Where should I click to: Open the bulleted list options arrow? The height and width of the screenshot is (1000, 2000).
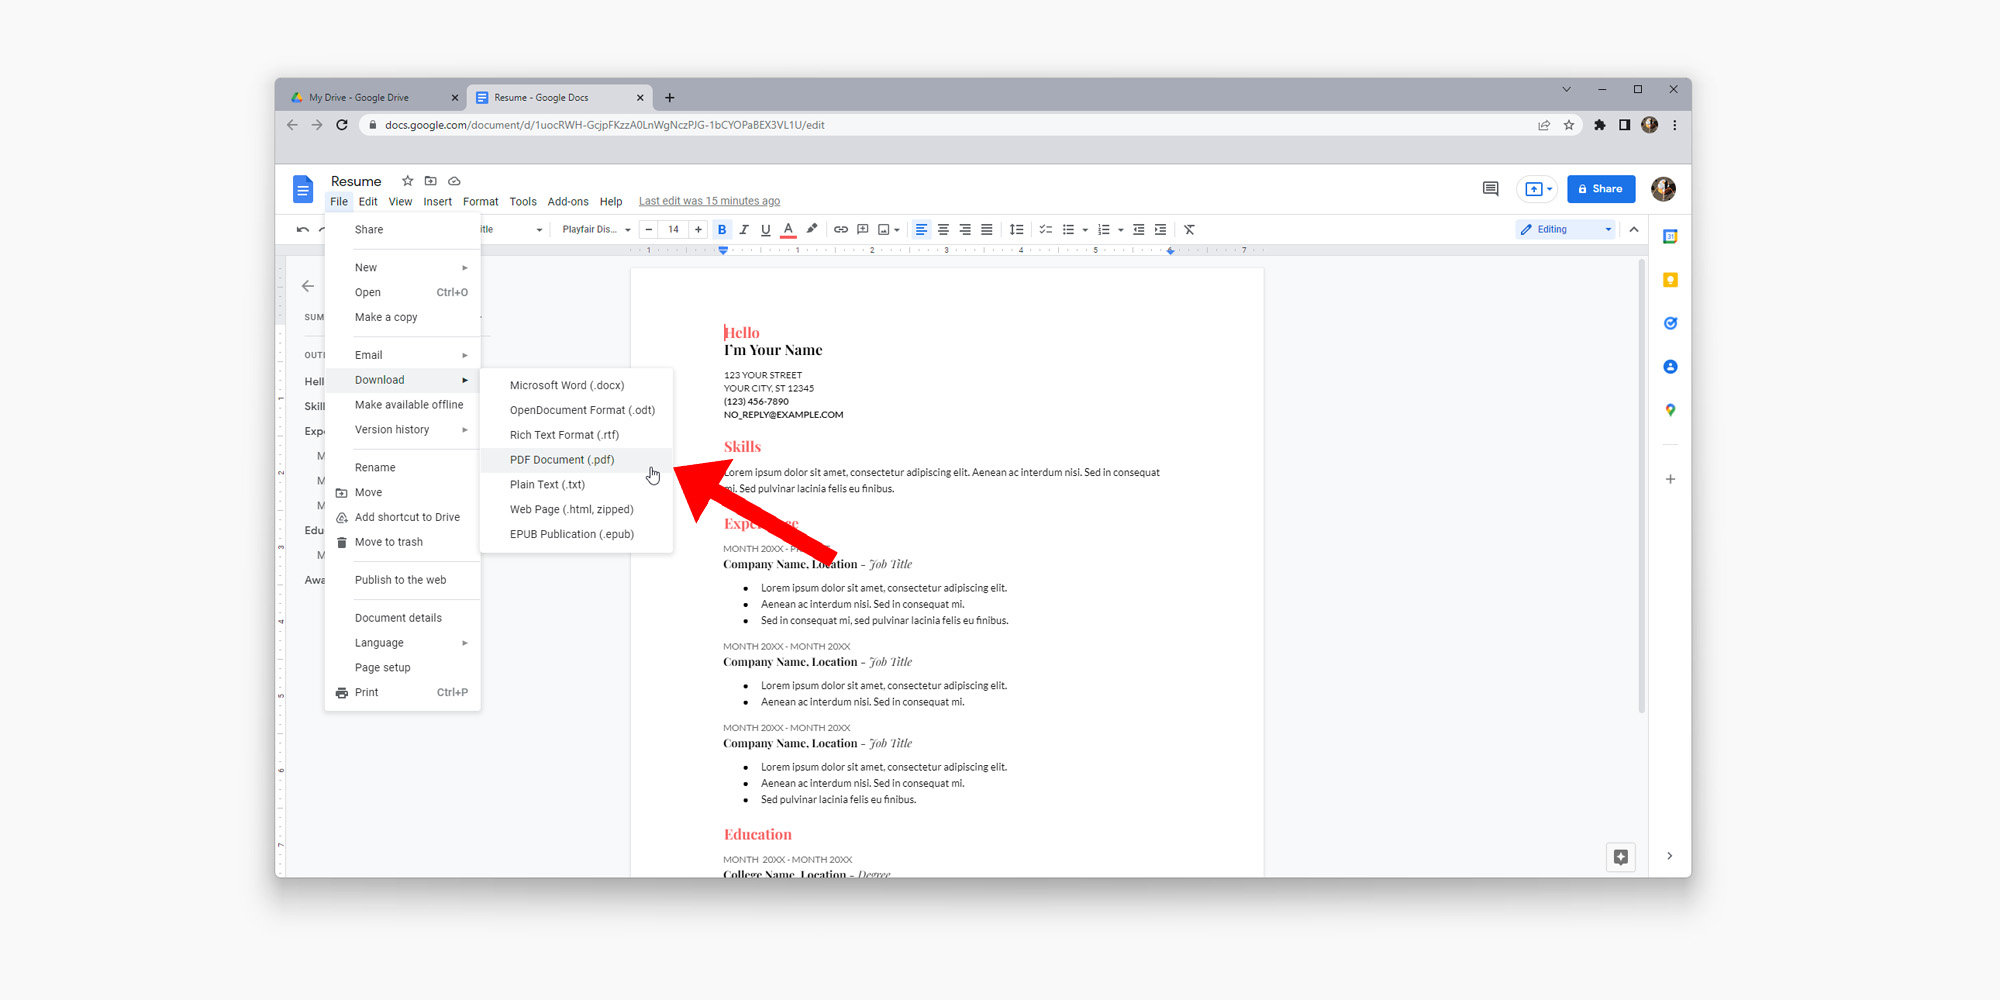[1084, 229]
